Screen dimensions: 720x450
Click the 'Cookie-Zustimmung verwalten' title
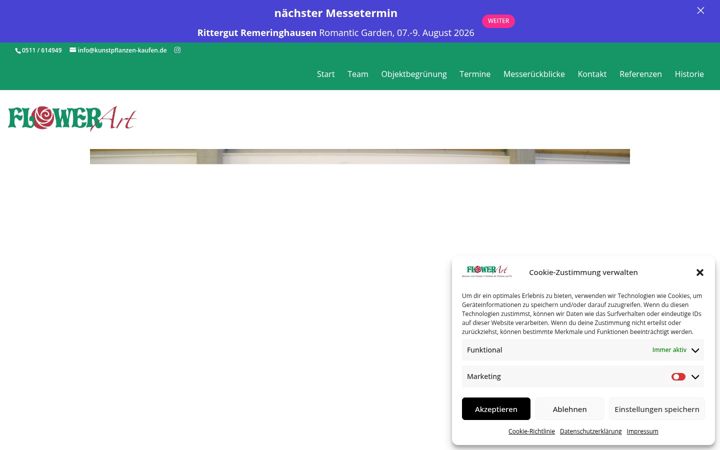click(583, 272)
